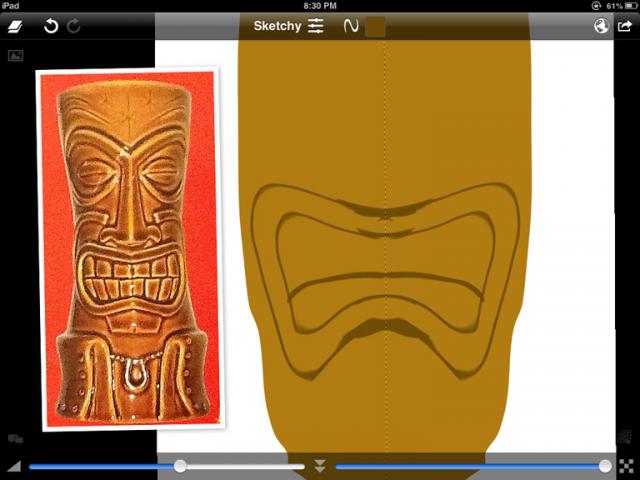The image size is (640, 480).
Task: Open the image import icon
Action: click(16, 56)
